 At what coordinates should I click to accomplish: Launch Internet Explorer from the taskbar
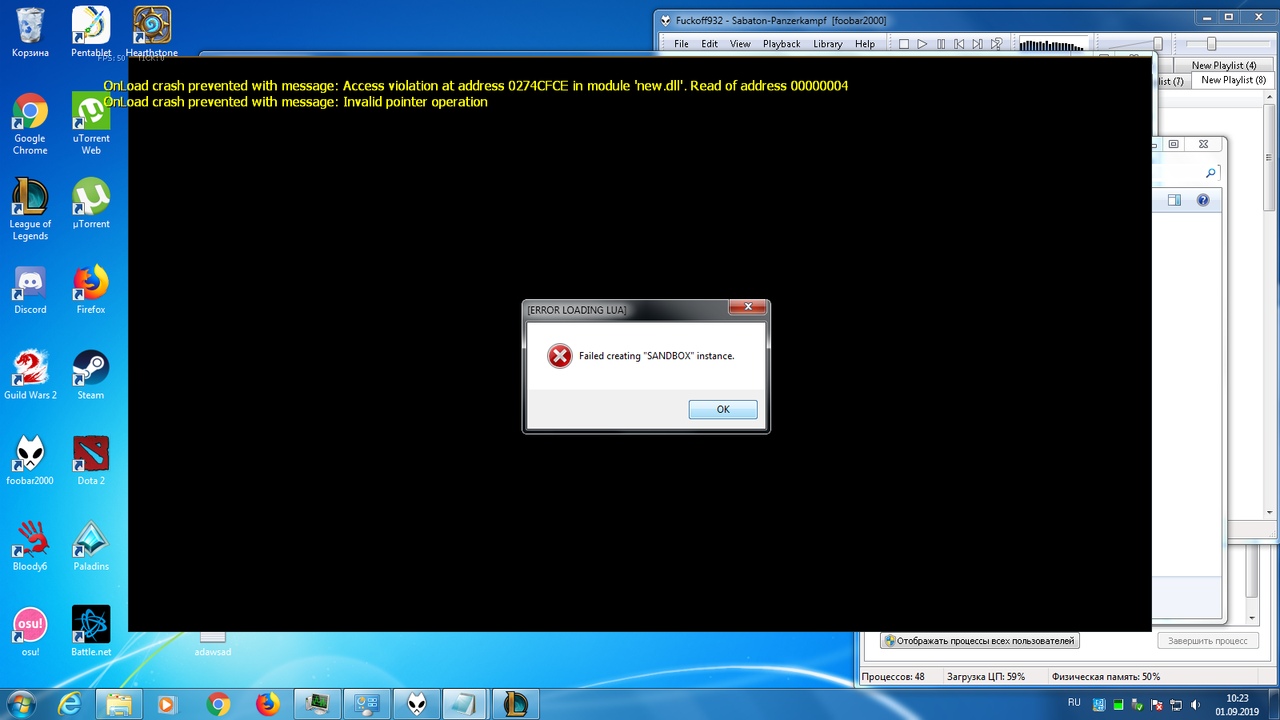coord(69,704)
